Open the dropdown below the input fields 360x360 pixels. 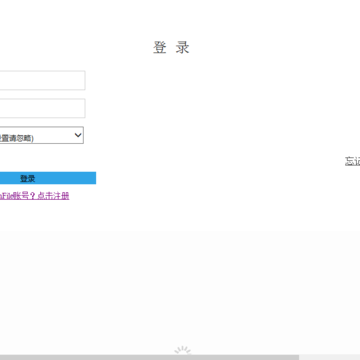tap(42, 135)
